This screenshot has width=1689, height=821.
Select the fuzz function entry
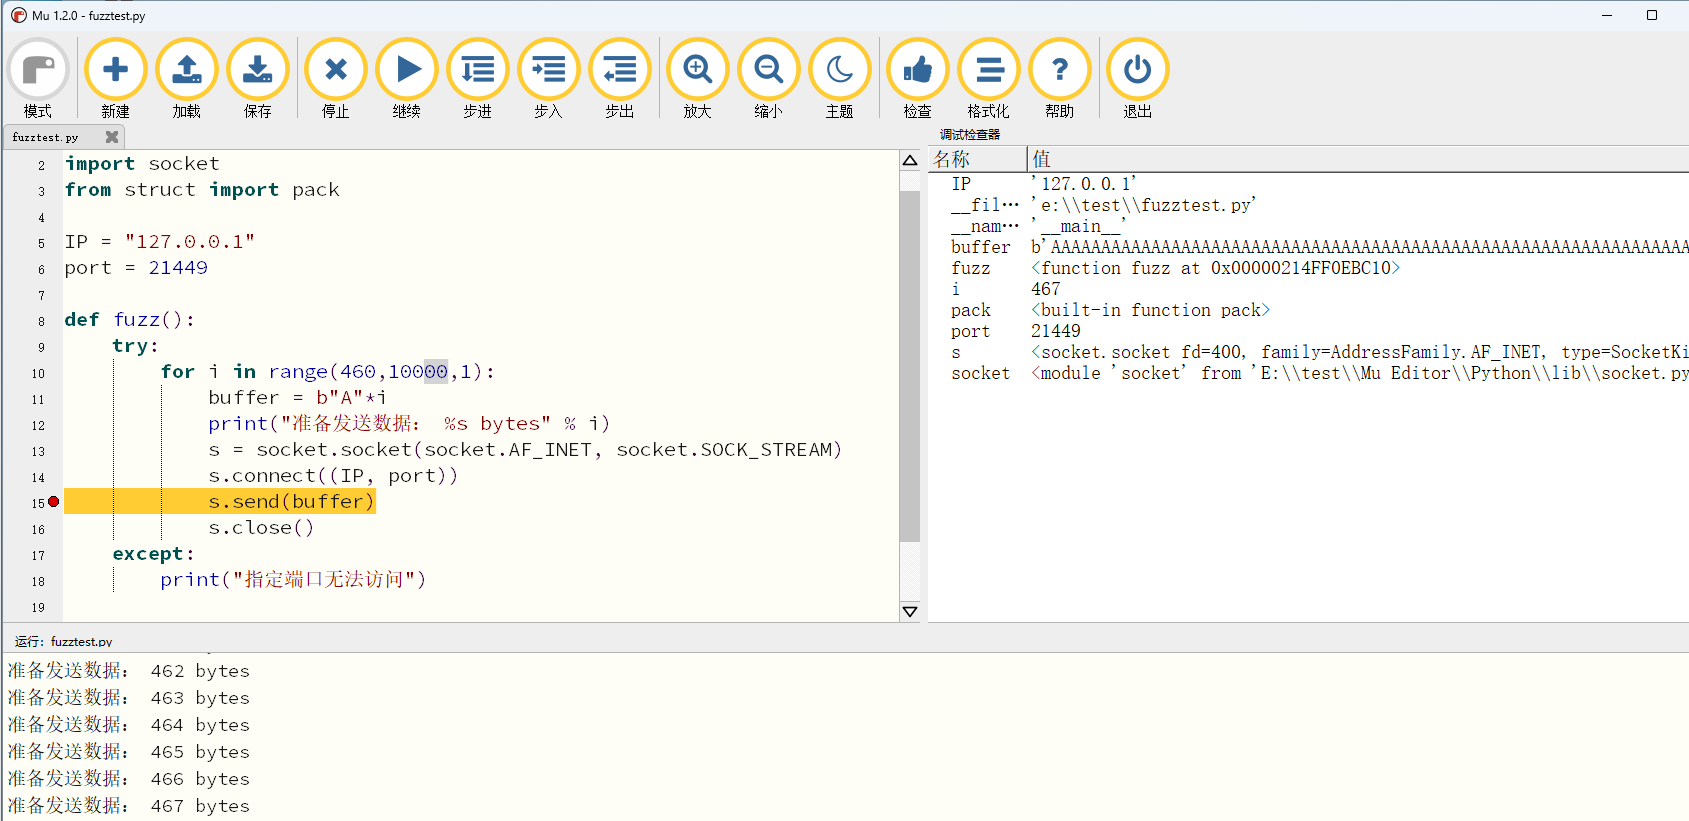pyautogui.click(x=1309, y=268)
